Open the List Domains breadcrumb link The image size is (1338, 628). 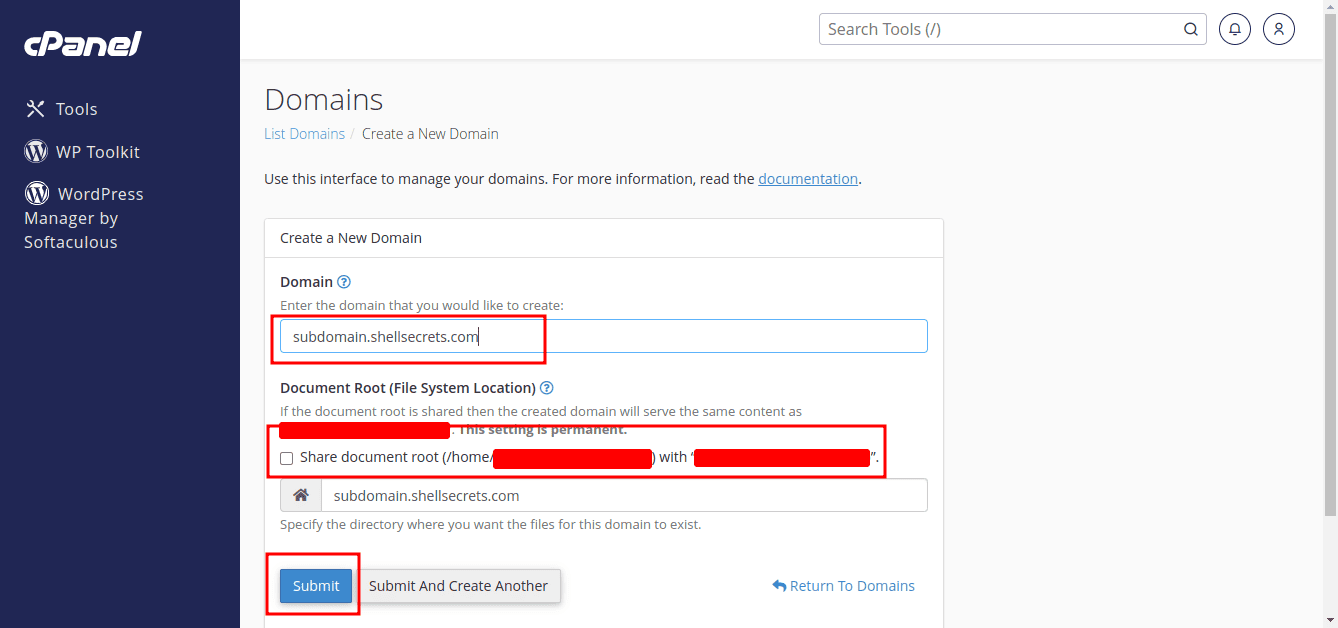tap(304, 134)
